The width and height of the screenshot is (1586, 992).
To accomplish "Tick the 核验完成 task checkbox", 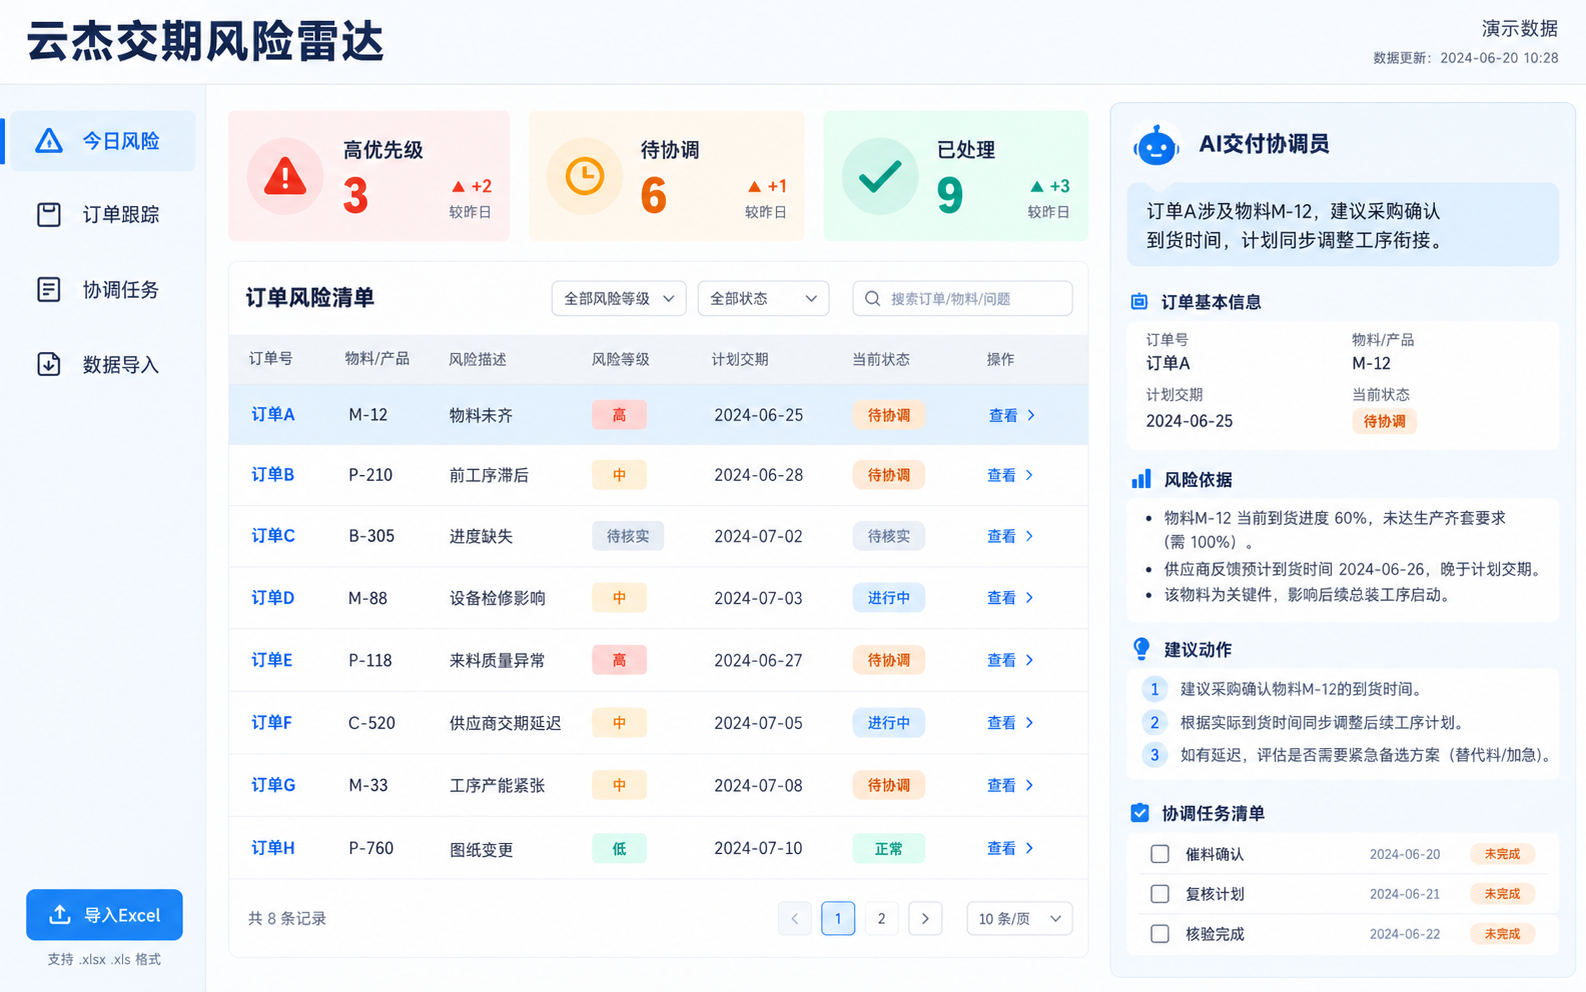I will (x=1160, y=934).
